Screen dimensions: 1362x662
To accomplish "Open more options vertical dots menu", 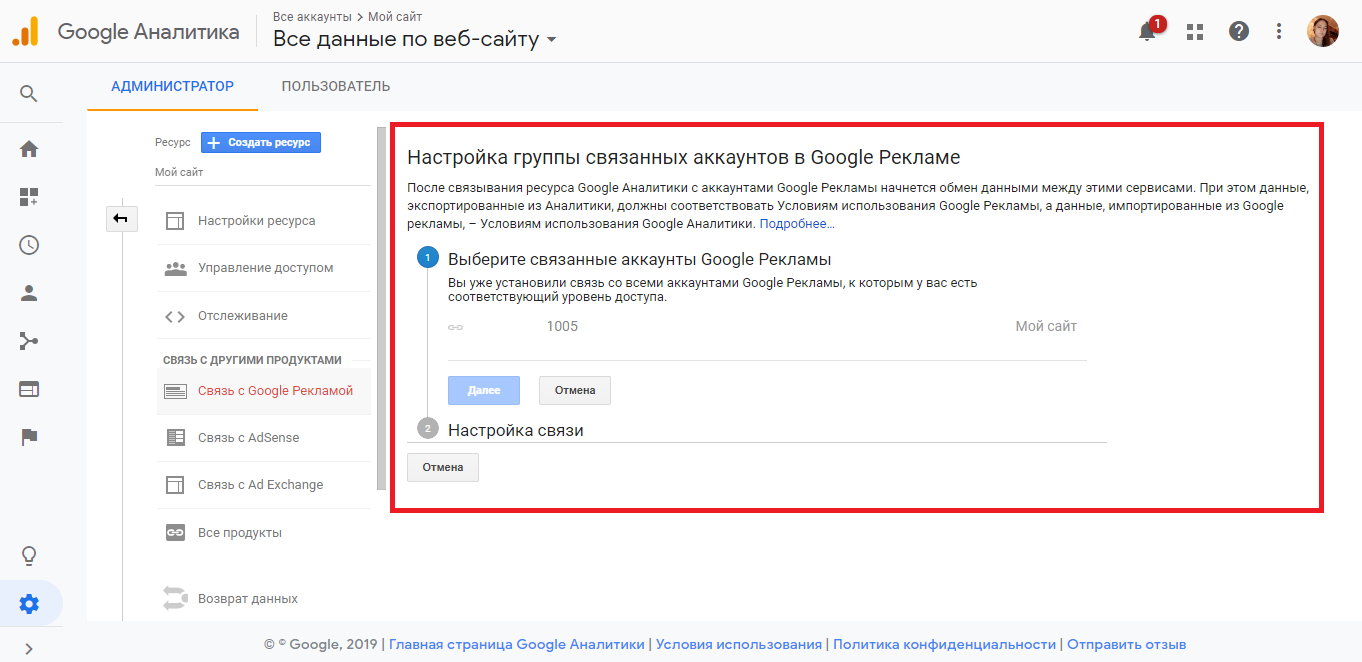I will [1279, 31].
